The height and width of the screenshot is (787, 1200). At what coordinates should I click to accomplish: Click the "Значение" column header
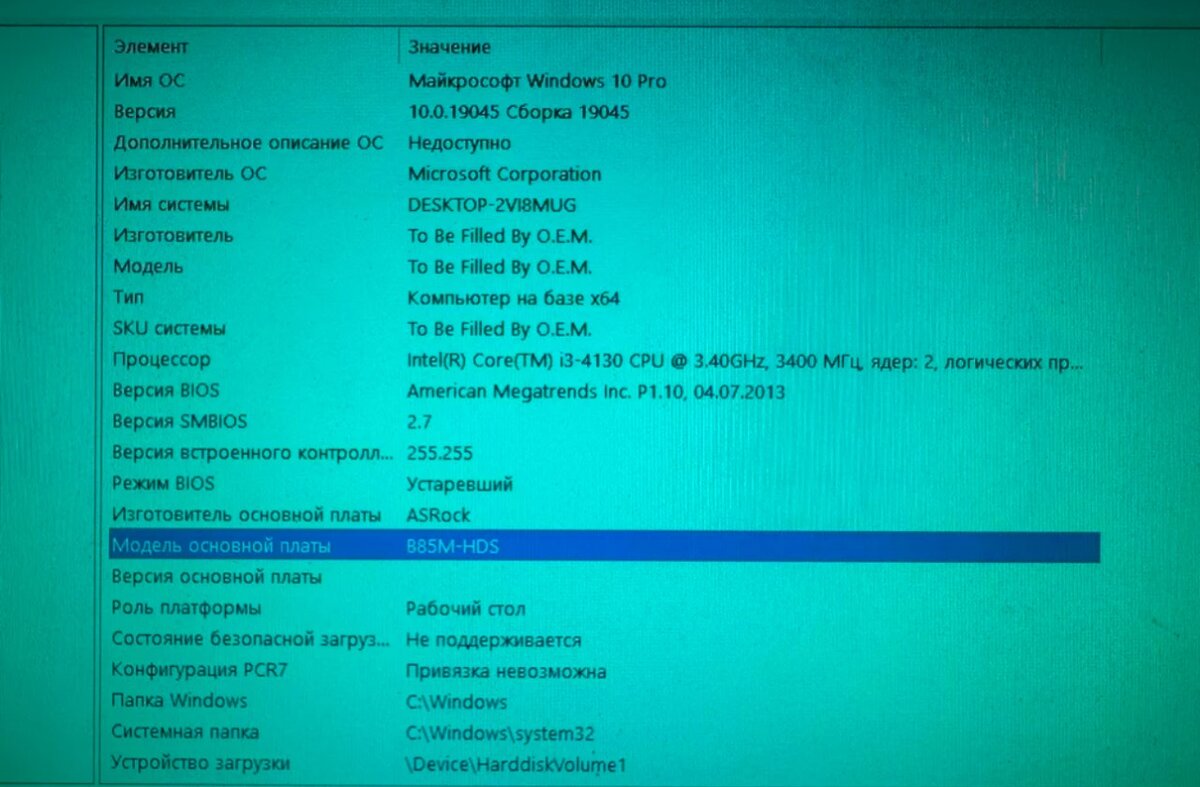[449, 47]
